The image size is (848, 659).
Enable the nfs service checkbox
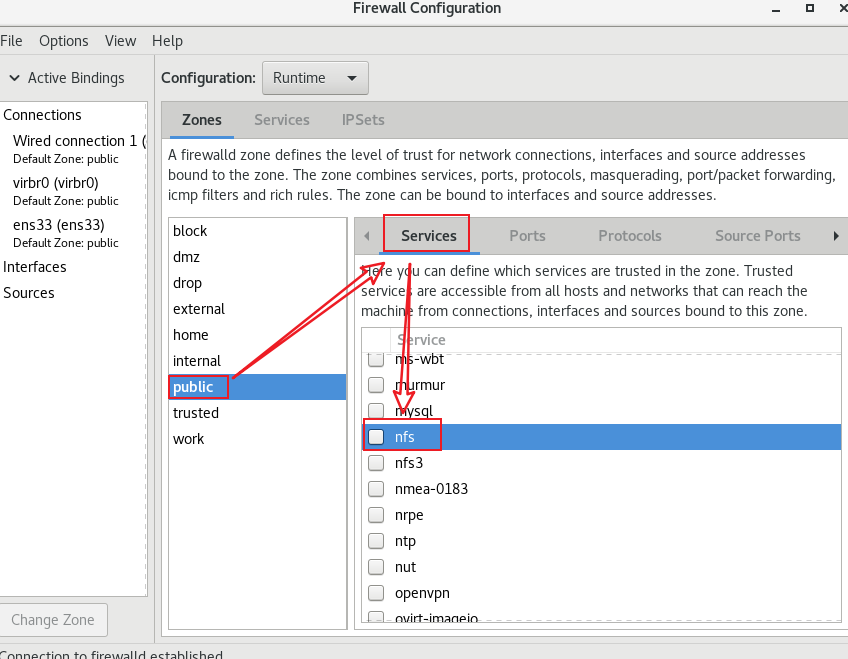point(376,437)
